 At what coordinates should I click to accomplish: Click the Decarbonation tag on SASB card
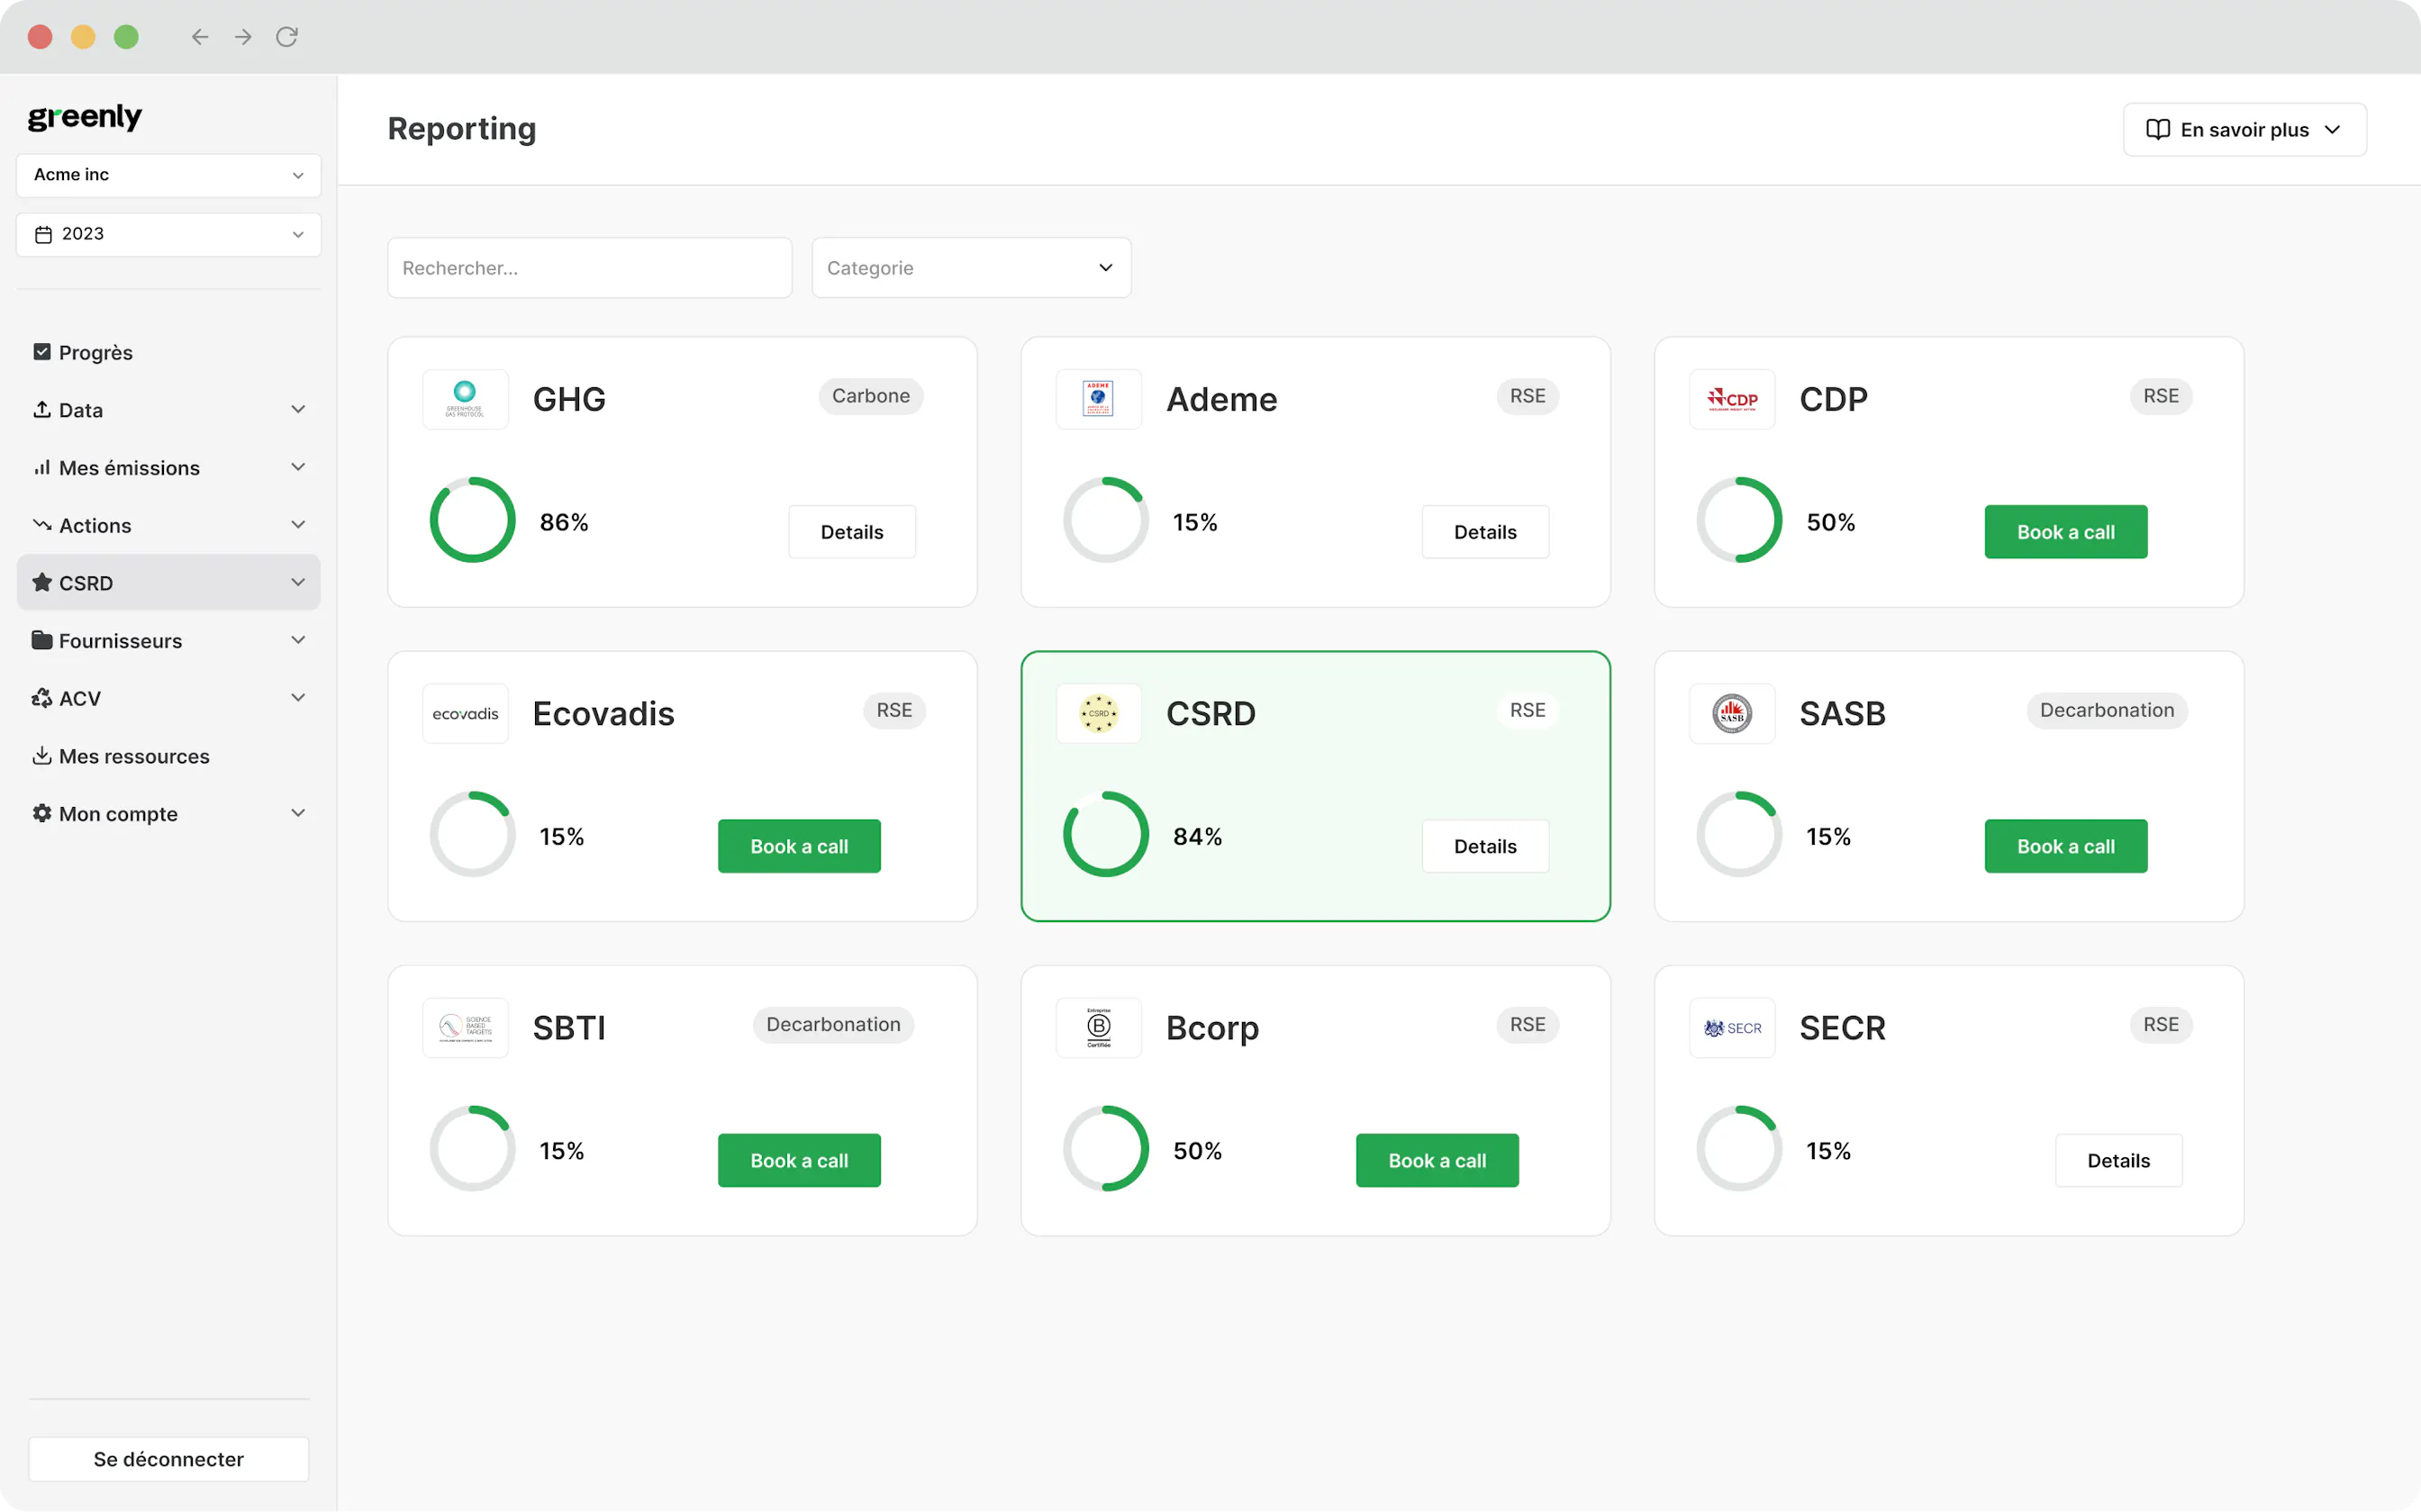[2107, 710]
